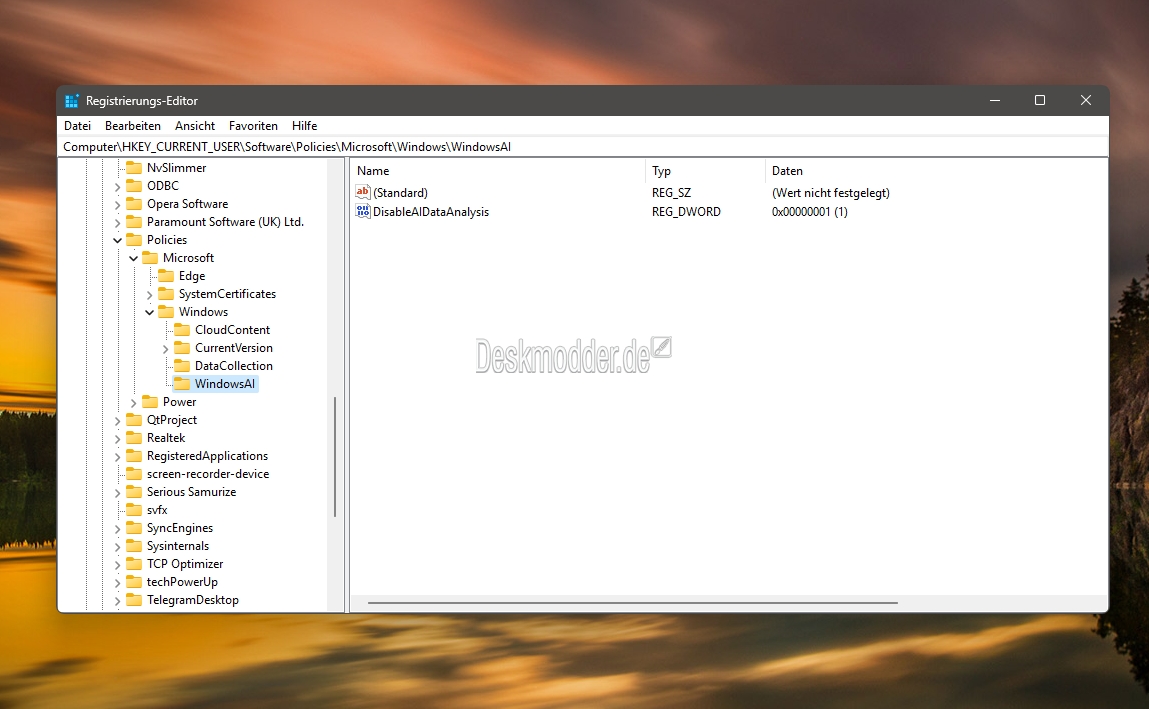Click the CurrentVersion folder icon
Viewport: 1149px width, 709px height.
182,348
